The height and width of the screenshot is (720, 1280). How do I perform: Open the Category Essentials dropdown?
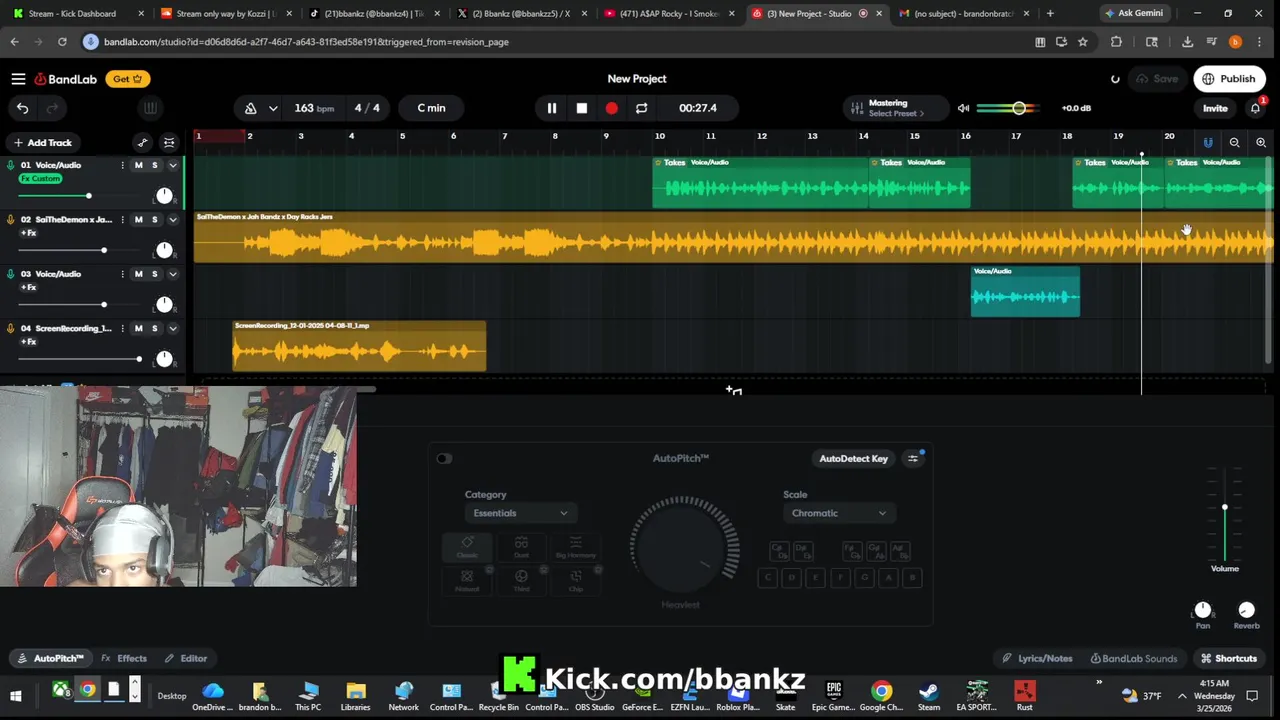[x=520, y=513]
